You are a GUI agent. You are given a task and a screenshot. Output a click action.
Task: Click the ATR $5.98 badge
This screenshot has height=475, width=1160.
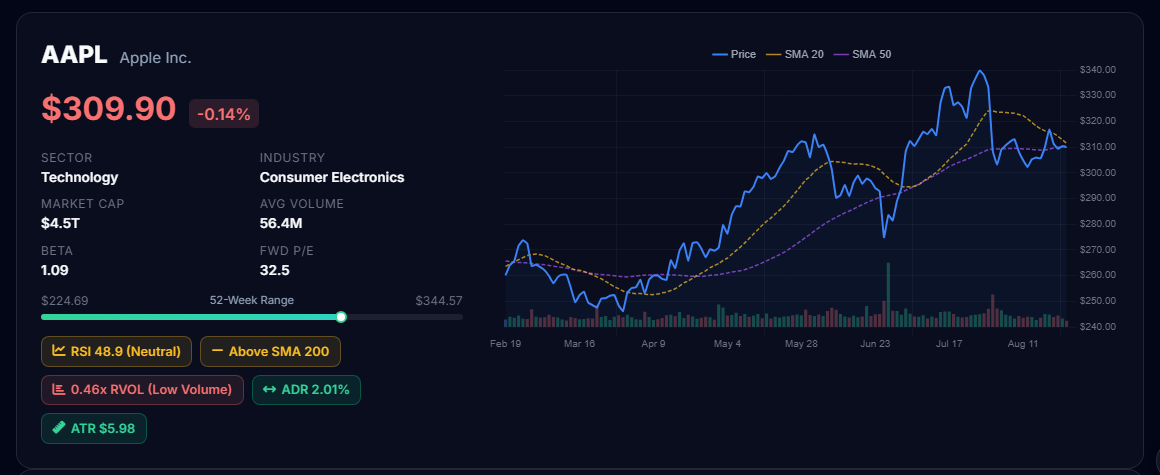(x=94, y=428)
